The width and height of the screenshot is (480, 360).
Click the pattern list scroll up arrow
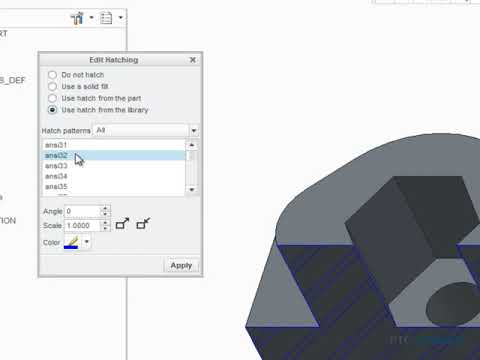point(192,145)
